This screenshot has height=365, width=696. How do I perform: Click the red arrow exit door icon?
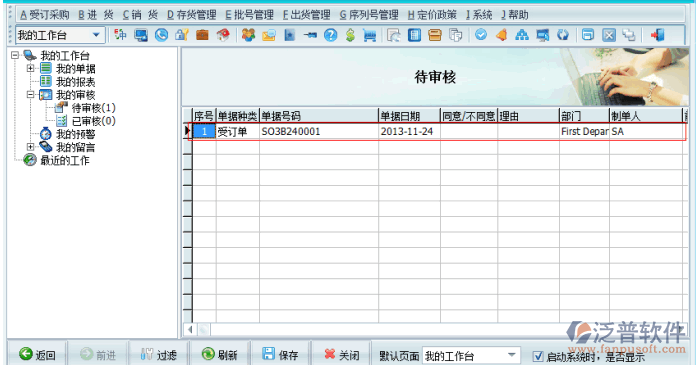click(x=657, y=35)
